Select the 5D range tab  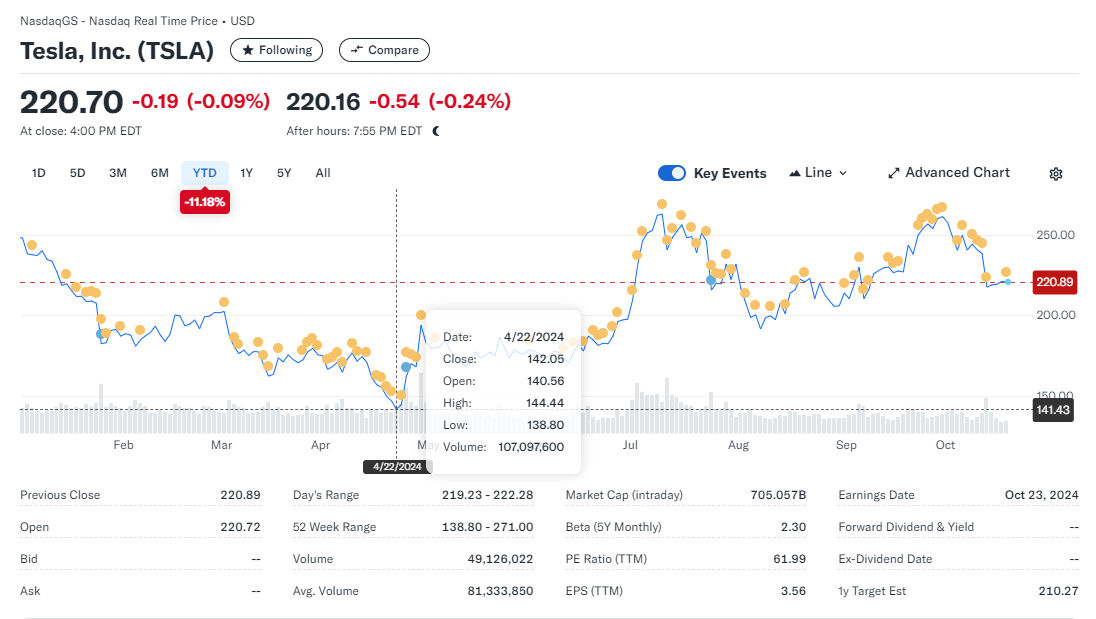pos(77,173)
